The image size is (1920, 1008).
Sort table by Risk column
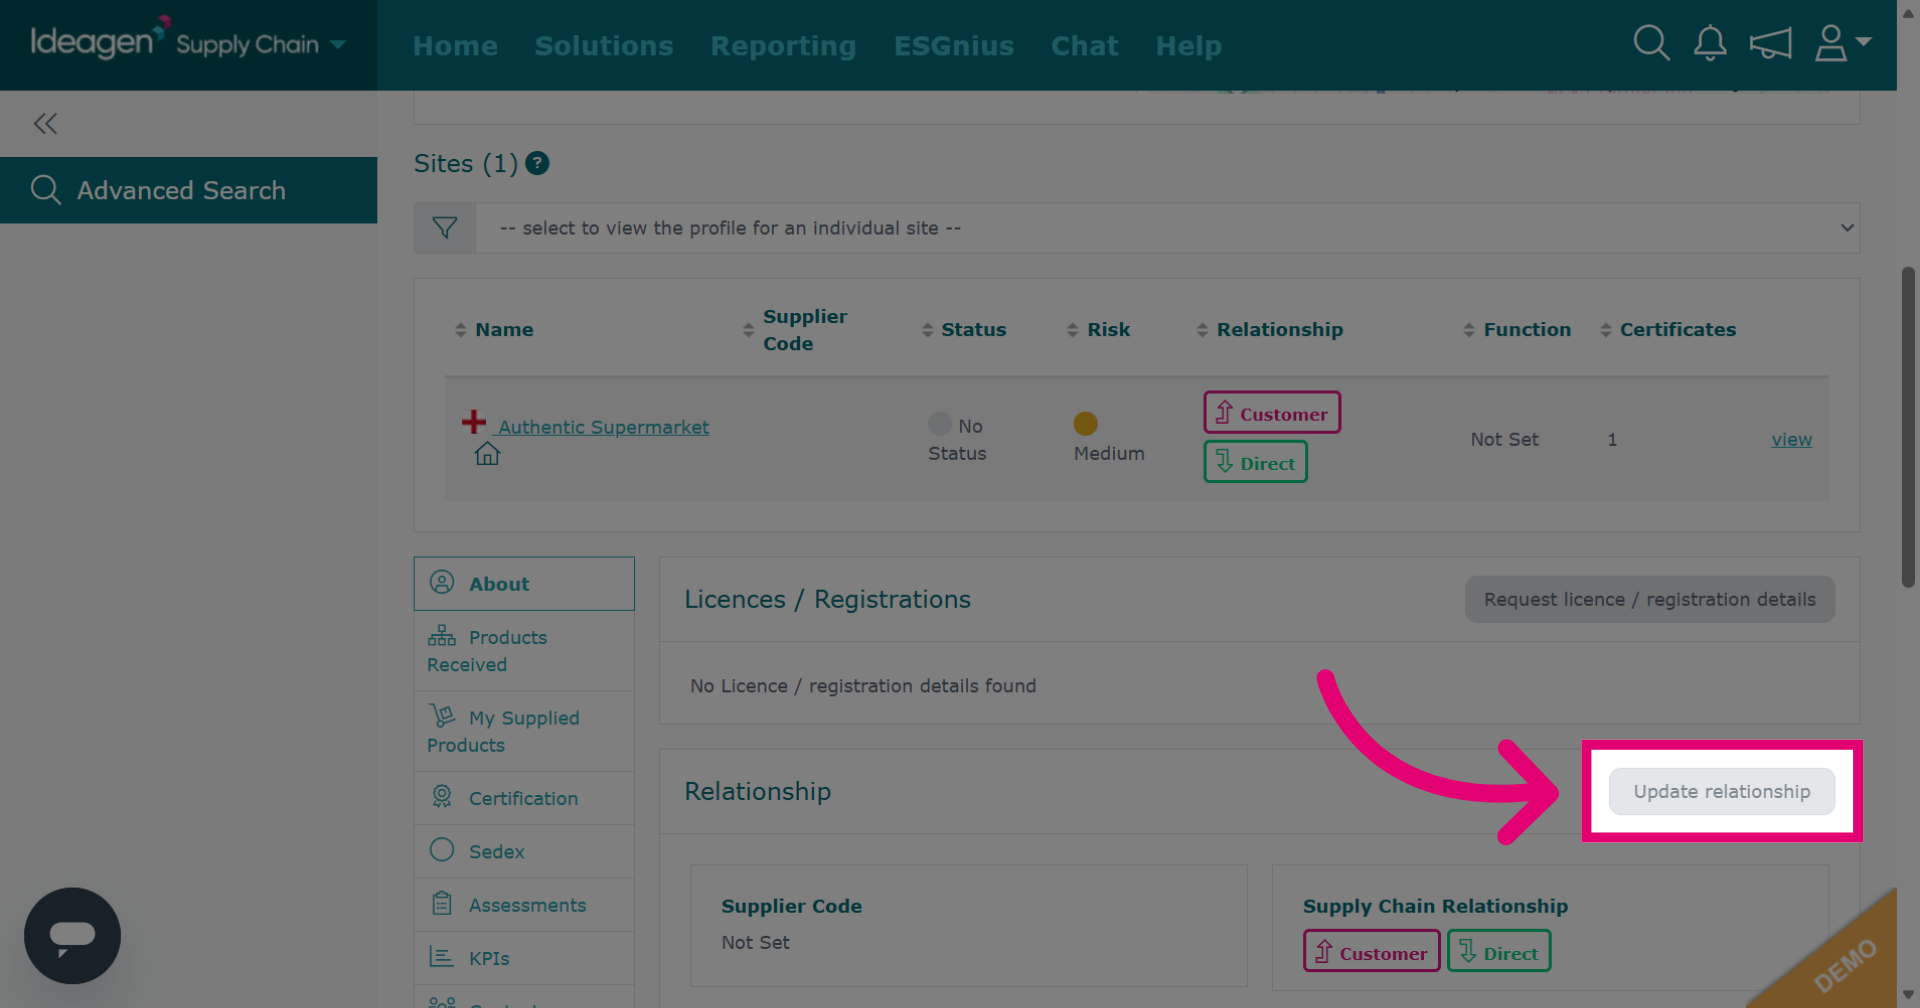1098,329
